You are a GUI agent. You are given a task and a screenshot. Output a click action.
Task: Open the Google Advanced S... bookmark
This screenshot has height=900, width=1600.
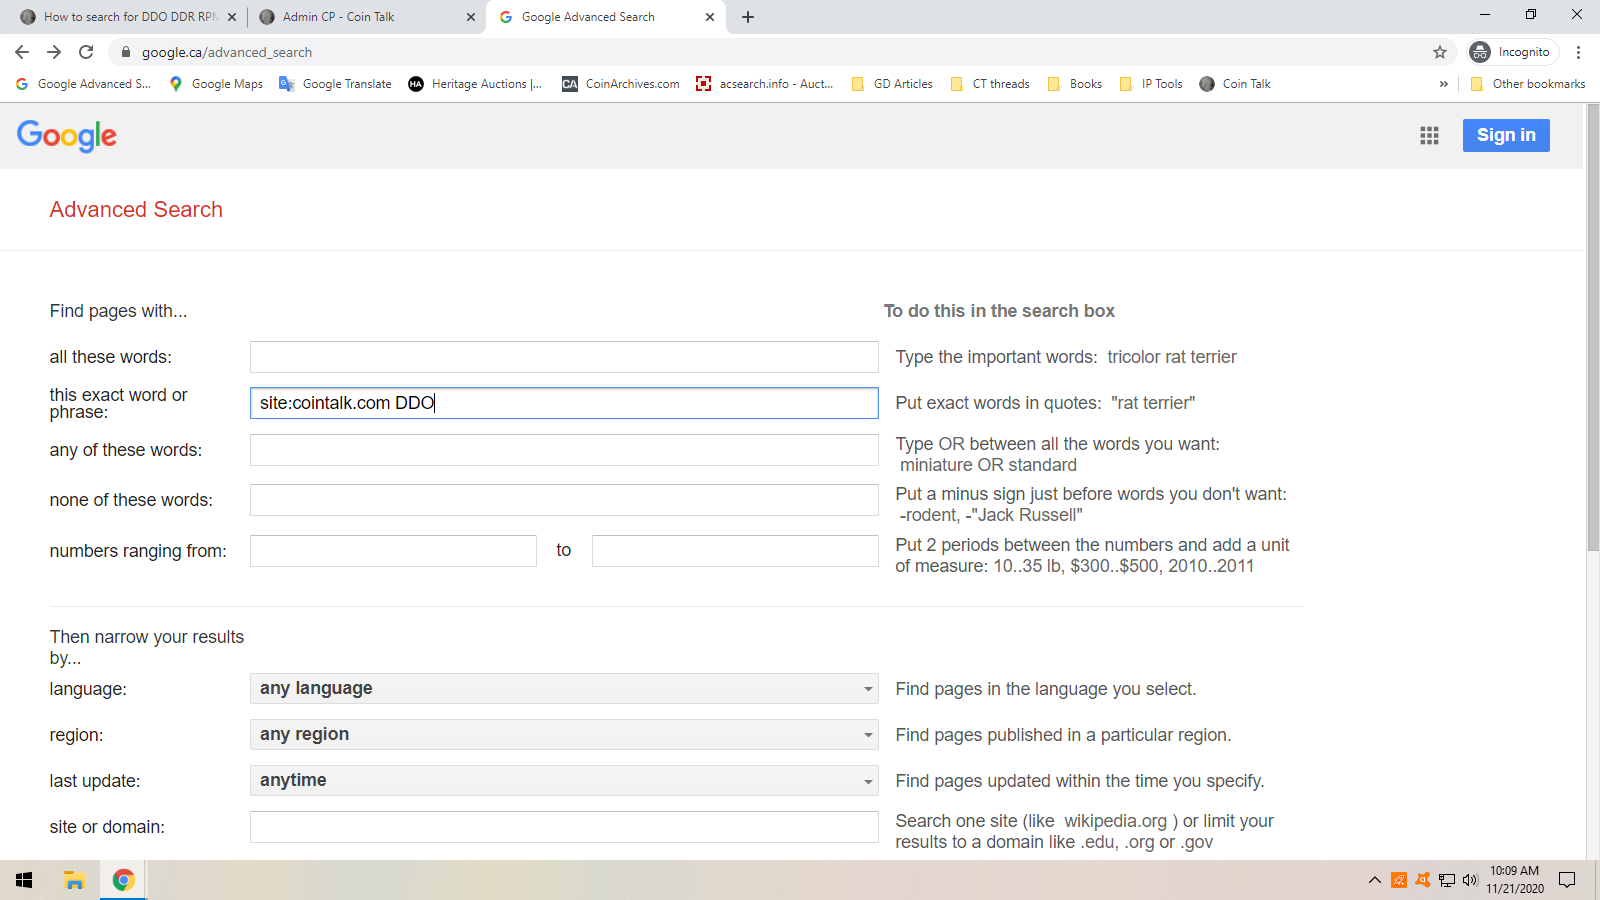pyautogui.click(x=84, y=84)
